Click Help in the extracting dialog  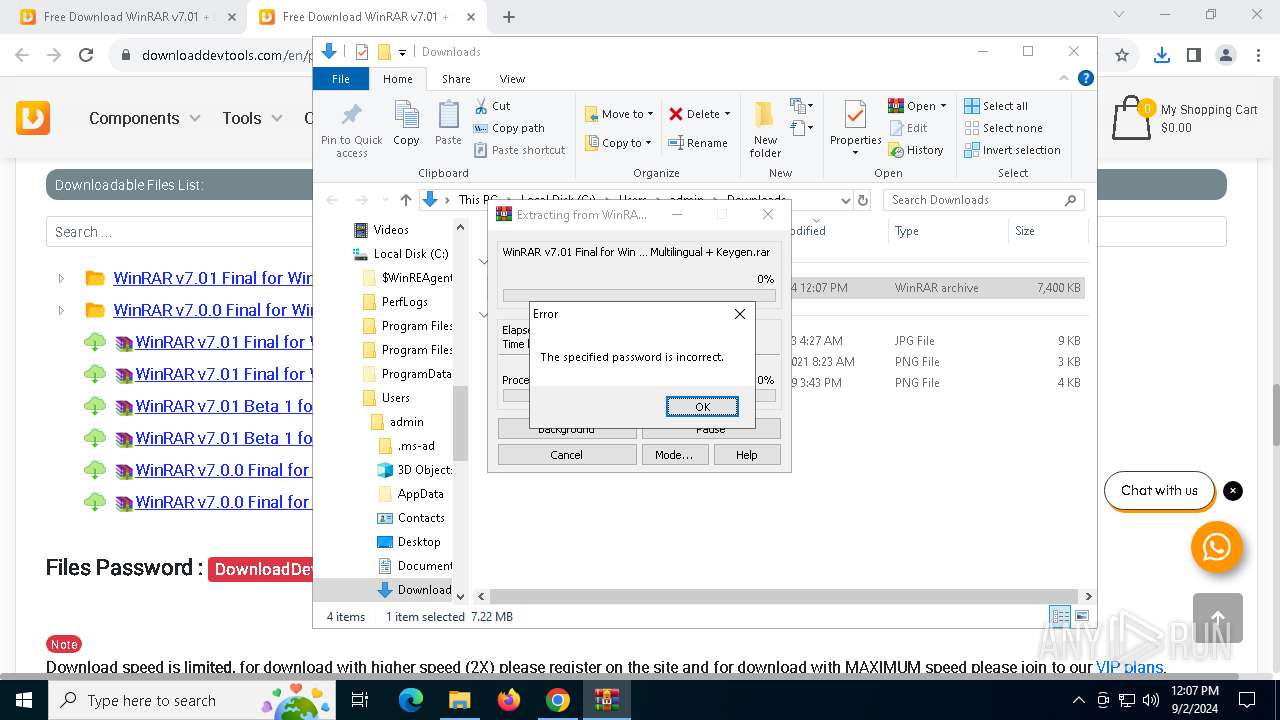coord(747,454)
